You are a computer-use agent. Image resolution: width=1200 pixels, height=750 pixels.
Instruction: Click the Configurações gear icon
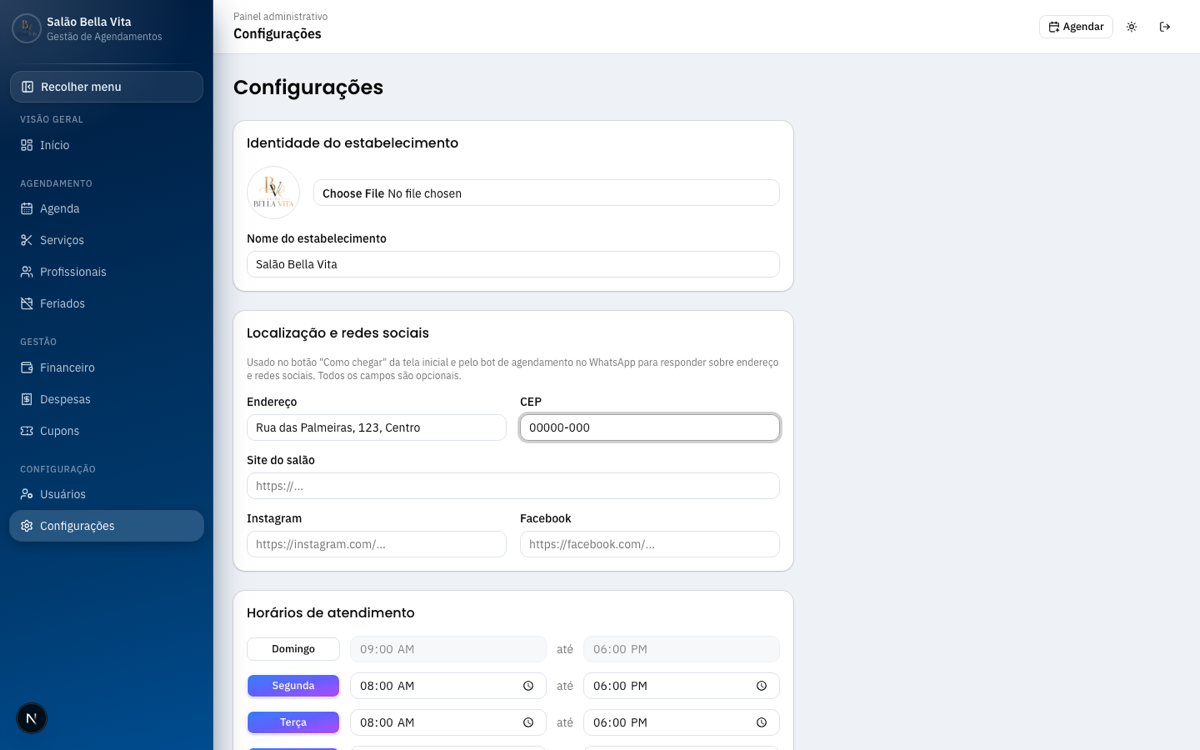pyautogui.click(x=27, y=526)
